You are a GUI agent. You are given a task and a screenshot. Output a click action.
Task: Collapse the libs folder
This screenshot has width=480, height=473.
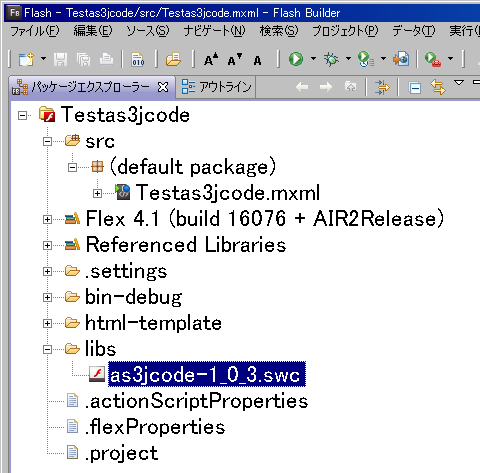(x=47, y=350)
